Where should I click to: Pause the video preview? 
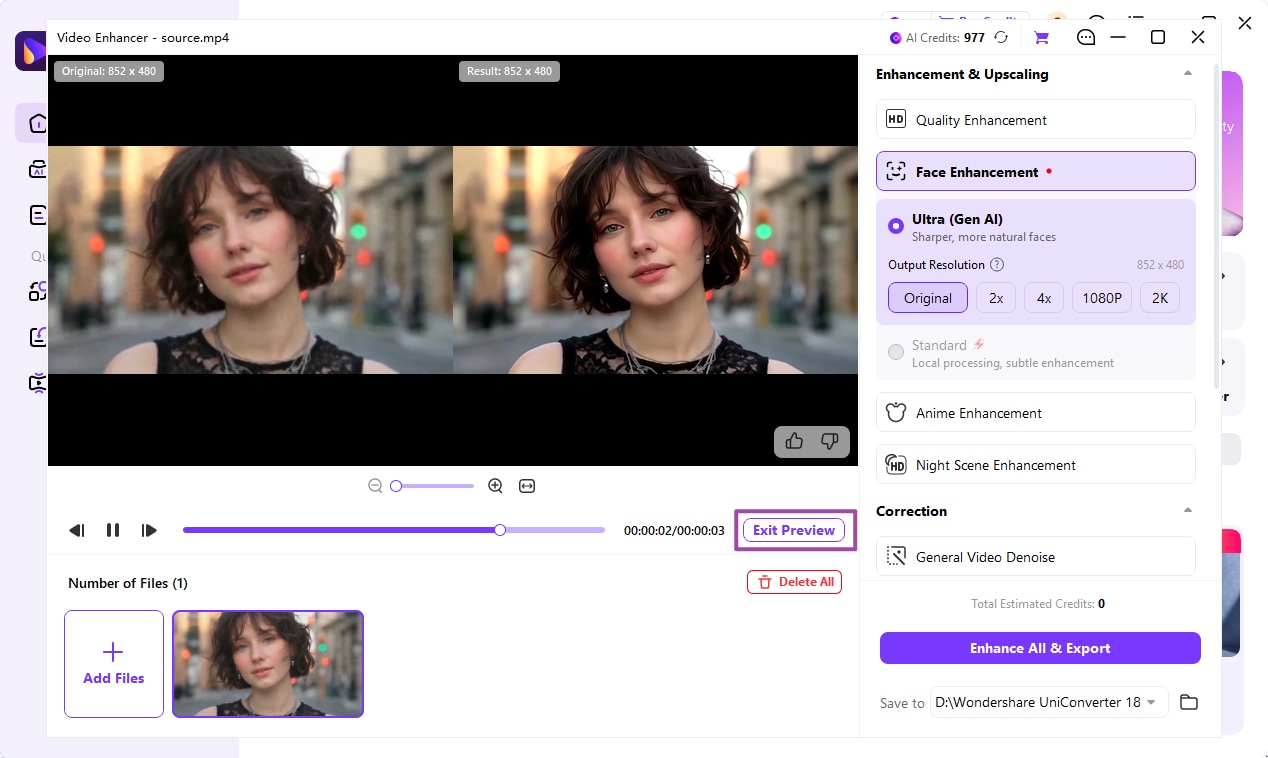pyautogui.click(x=113, y=530)
